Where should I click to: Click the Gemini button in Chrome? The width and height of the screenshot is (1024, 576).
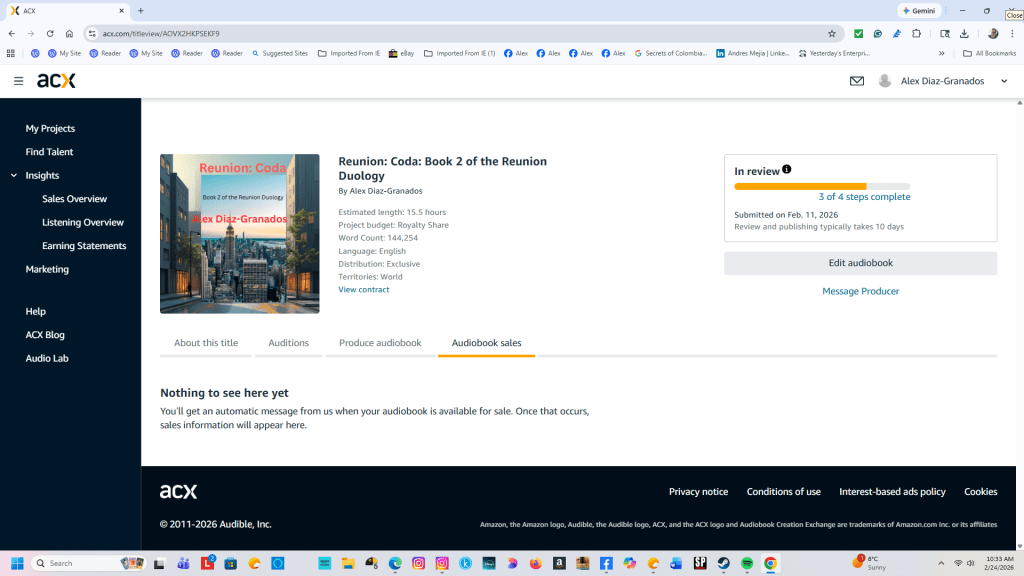[917, 10]
